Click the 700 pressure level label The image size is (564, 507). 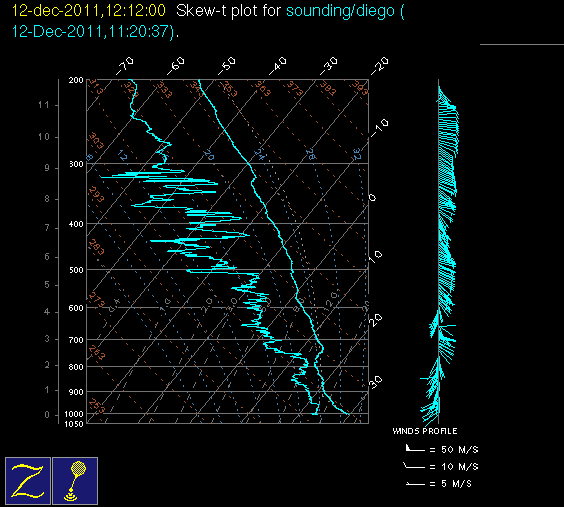coord(76,340)
